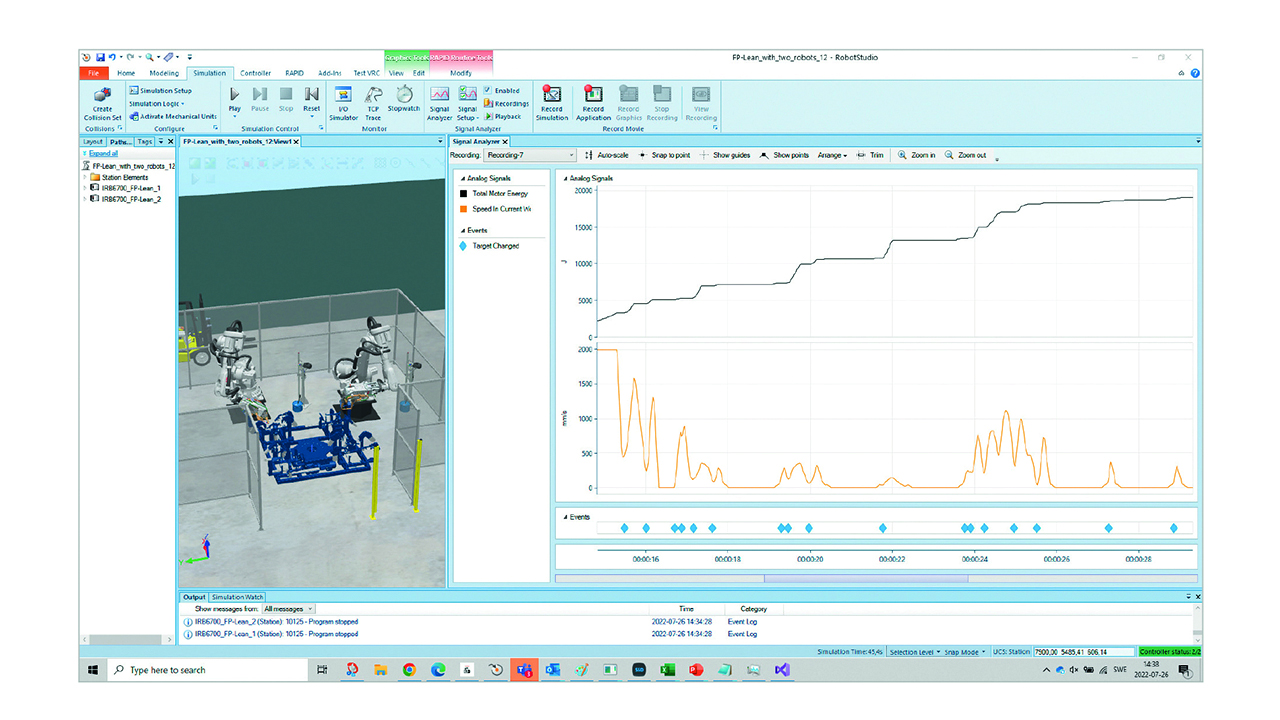Open the File menu

tap(93, 73)
